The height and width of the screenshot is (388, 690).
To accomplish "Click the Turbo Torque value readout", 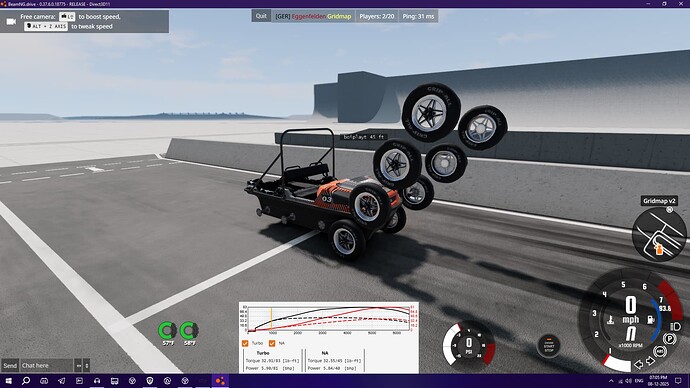I will pyautogui.click(x=272, y=361).
